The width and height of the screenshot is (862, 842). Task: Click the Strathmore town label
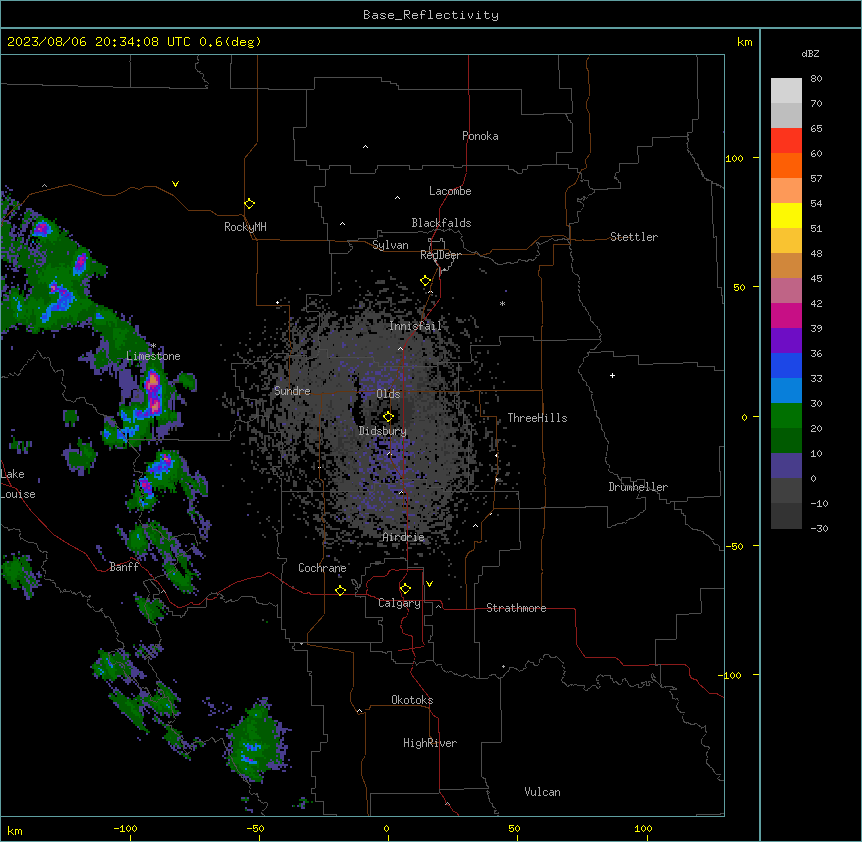tap(516, 608)
